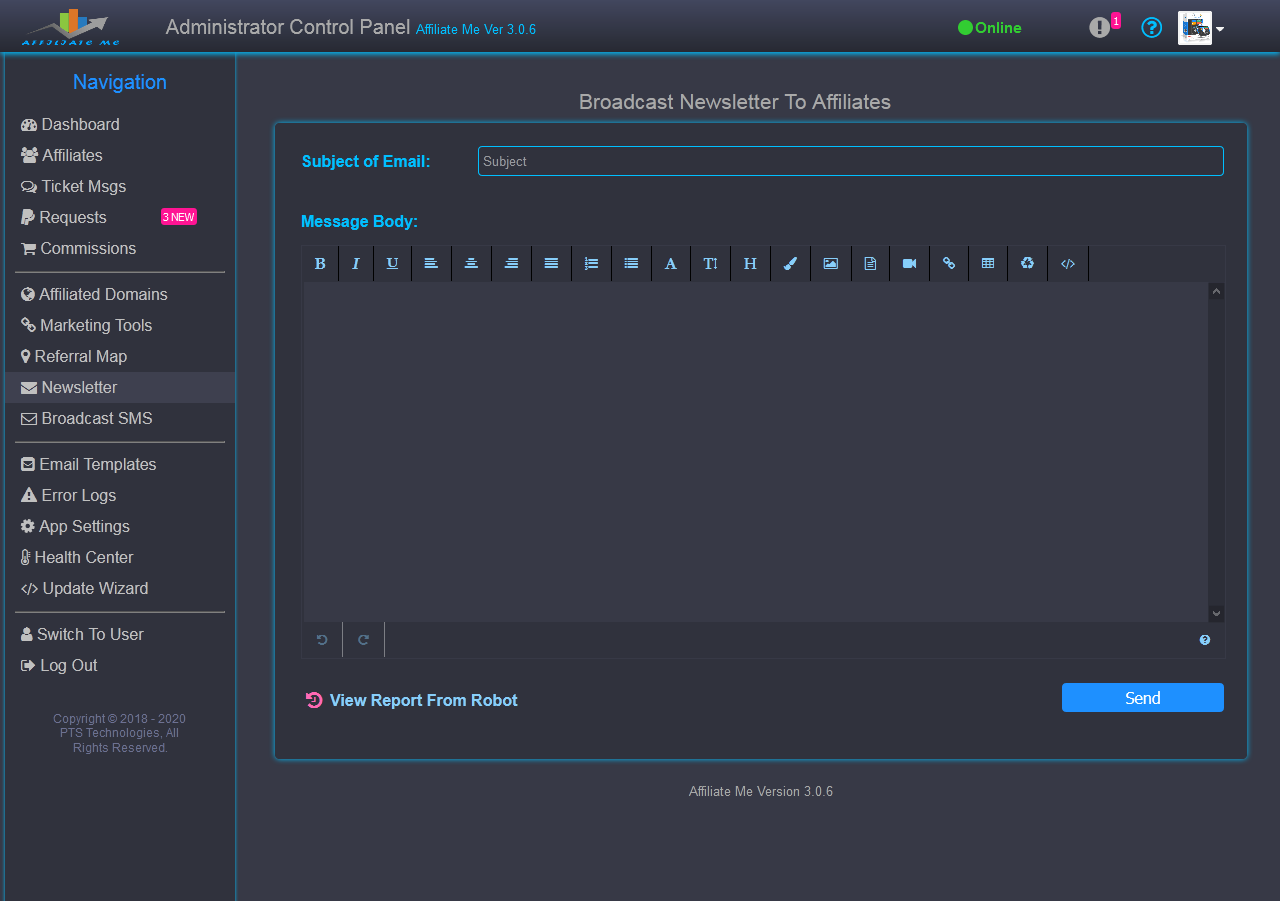This screenshot has height=901, width=1280.
Task: Insert an unordered bullet list
Action: [x=631, y=264]
